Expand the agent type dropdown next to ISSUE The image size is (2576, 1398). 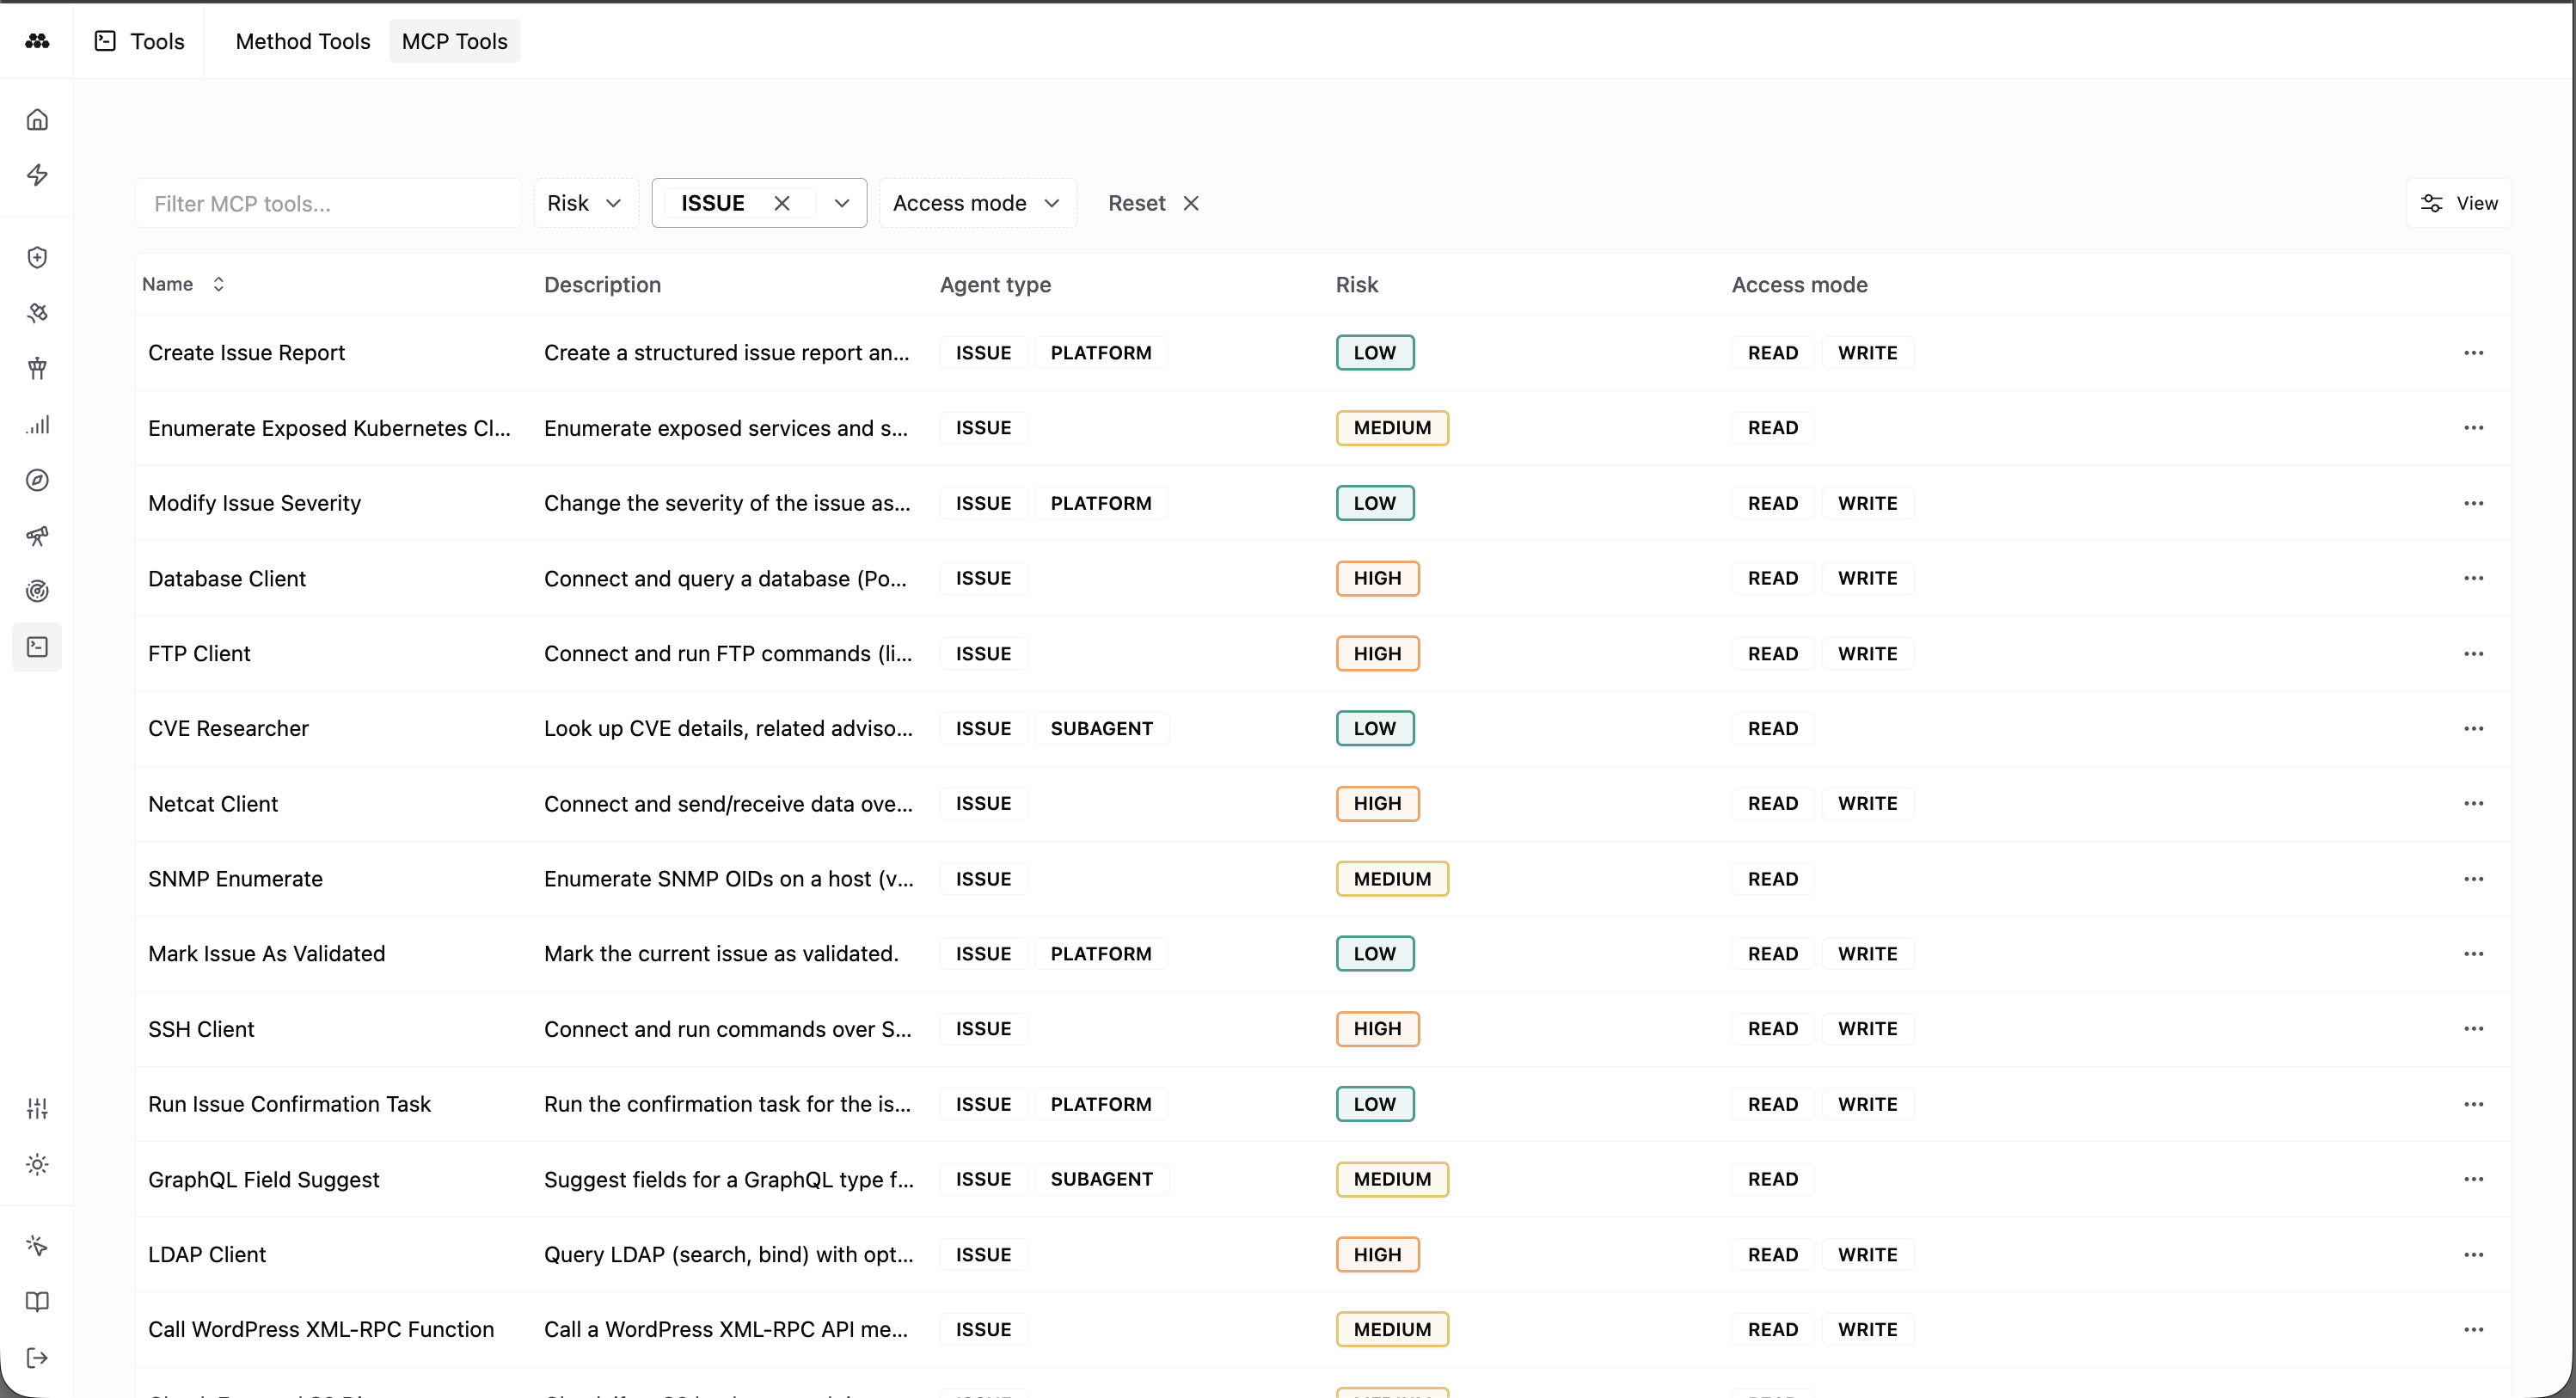(x=841, y=203)
